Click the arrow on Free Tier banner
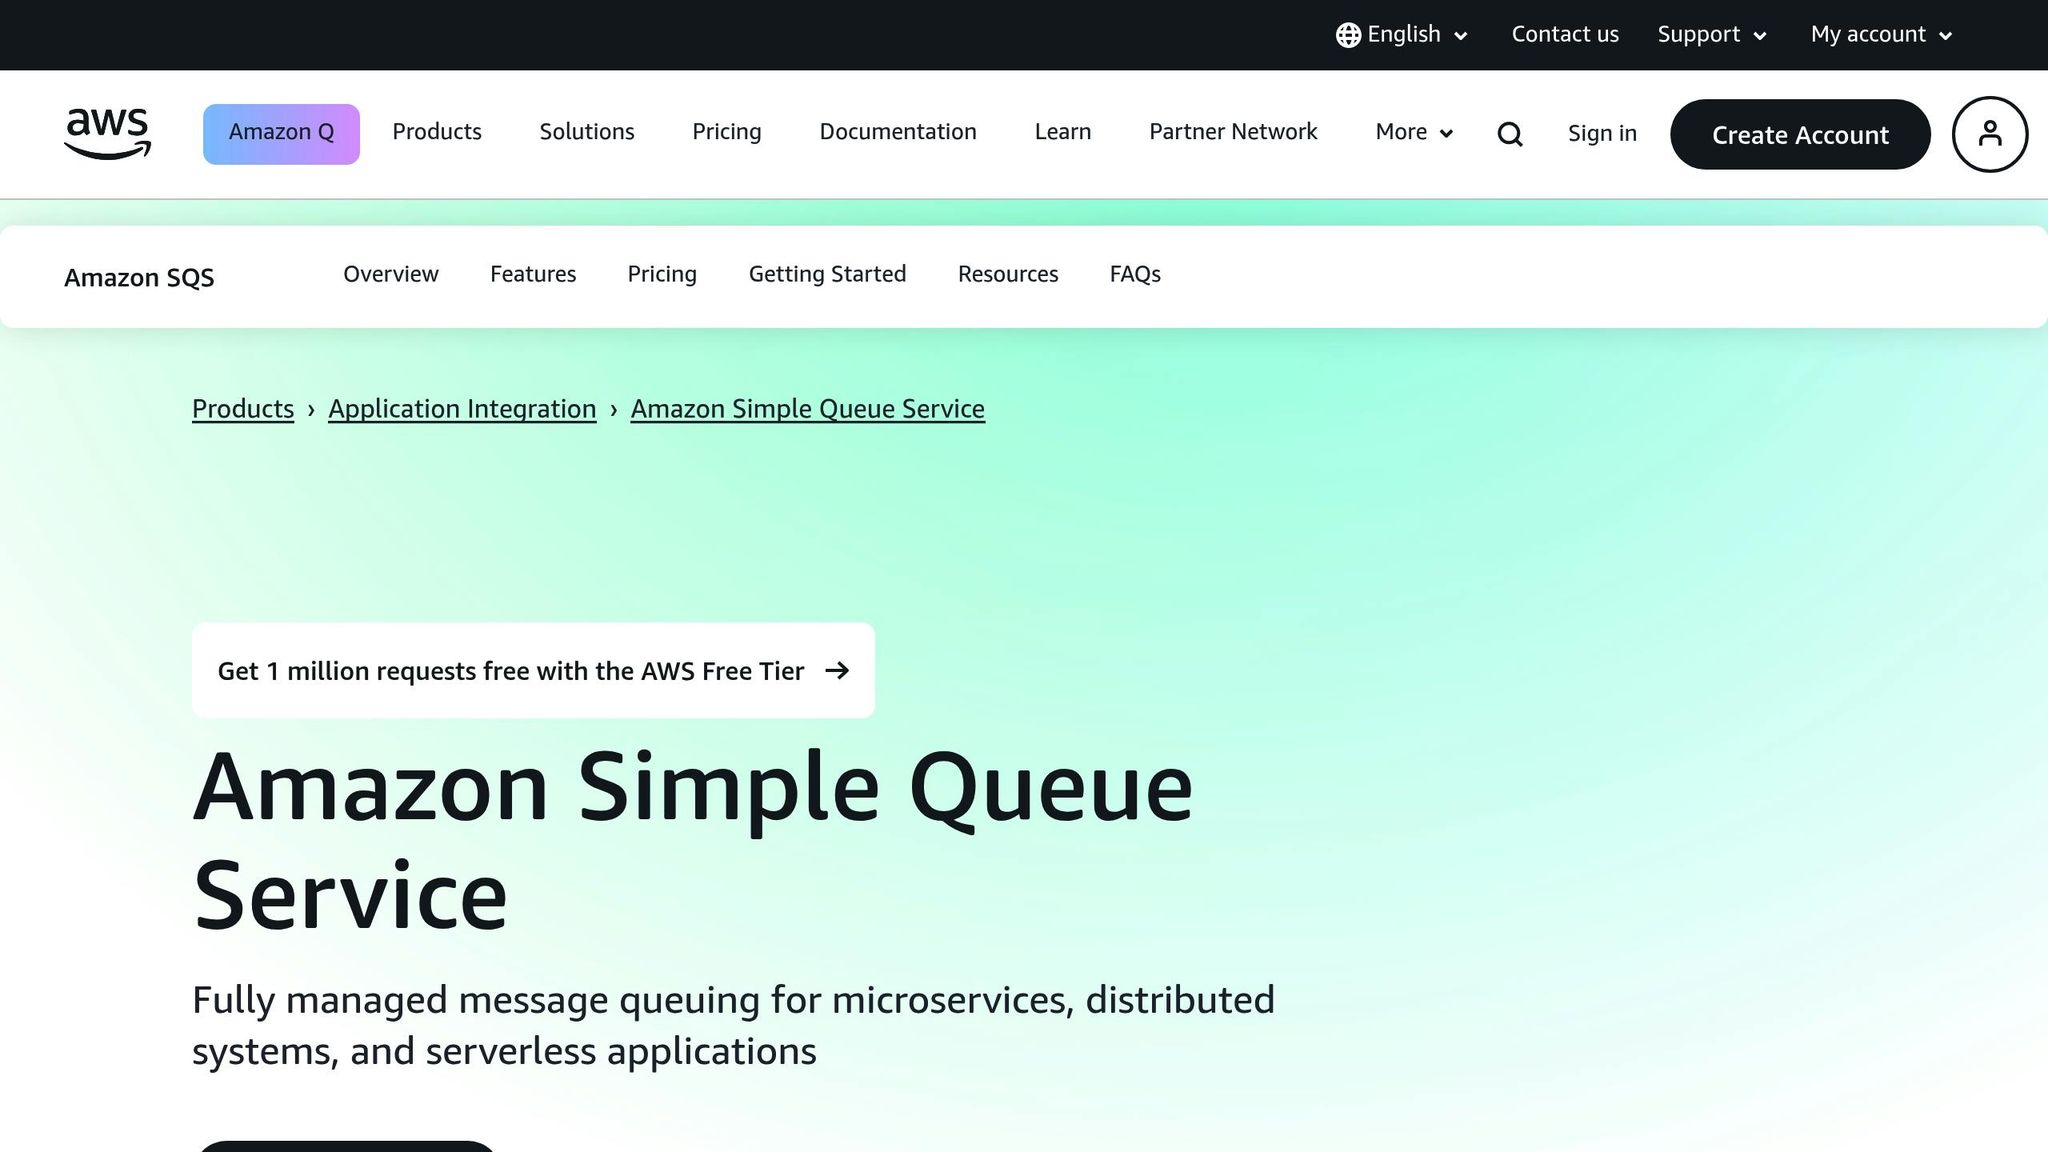Screen dimensions: 2048x1152 coord(837,670)
